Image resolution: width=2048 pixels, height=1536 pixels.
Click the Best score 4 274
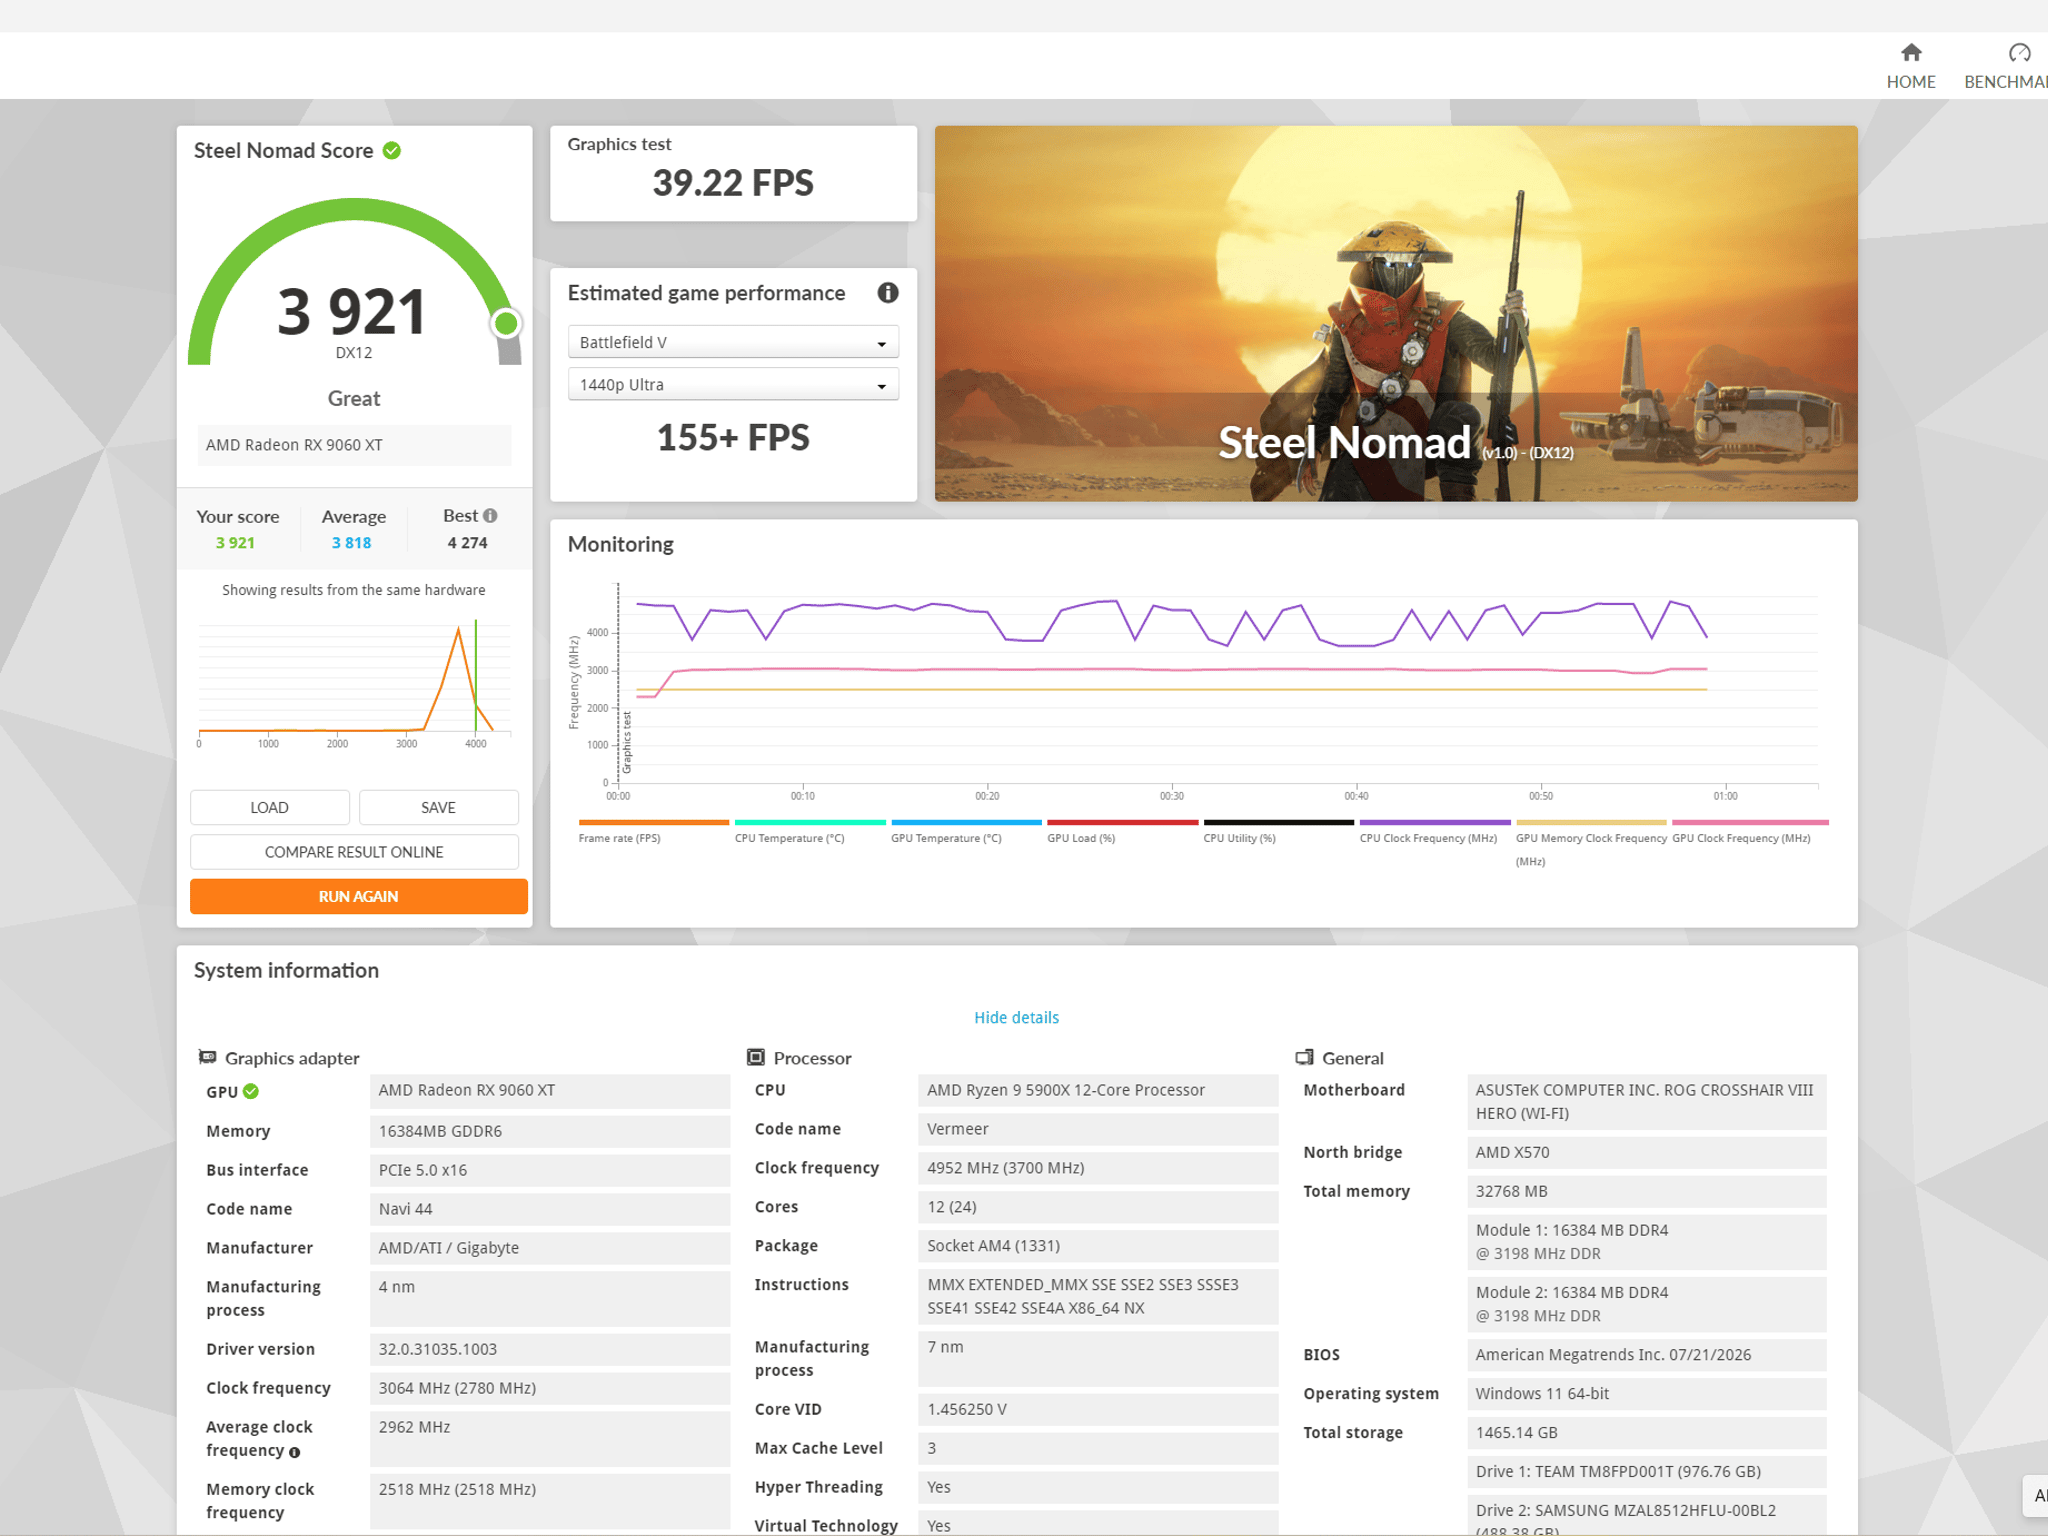coord(467,543)
